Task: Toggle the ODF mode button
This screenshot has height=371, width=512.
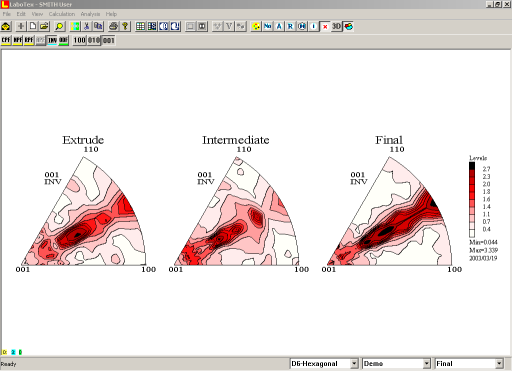Action: pyautogui.click(x=63, y=40)
